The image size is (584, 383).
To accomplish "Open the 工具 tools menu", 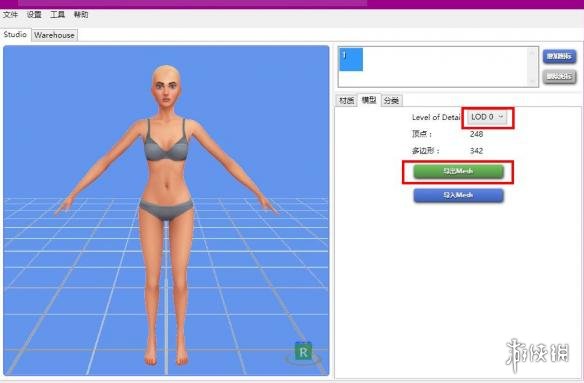I will 58,15.
